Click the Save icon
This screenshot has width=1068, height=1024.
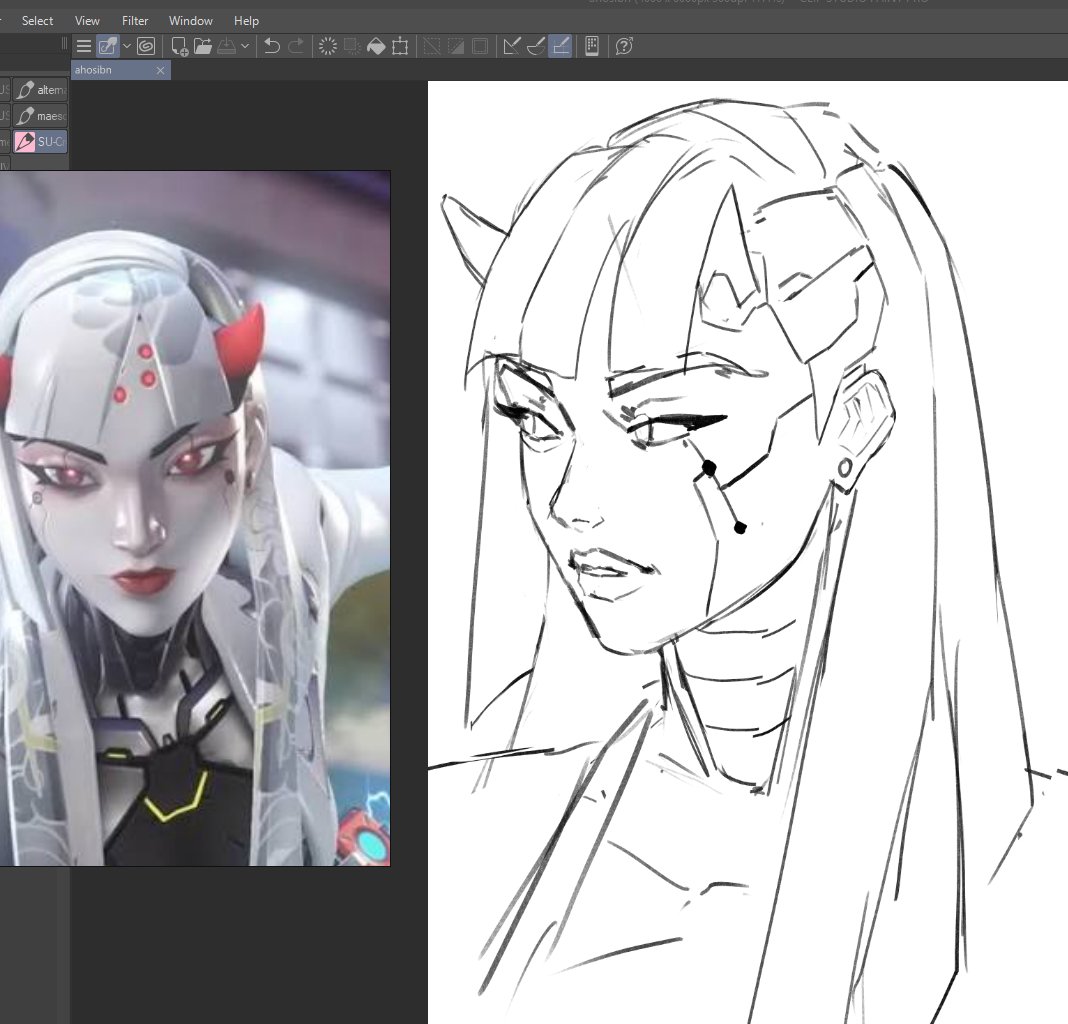tap(227, 46)
